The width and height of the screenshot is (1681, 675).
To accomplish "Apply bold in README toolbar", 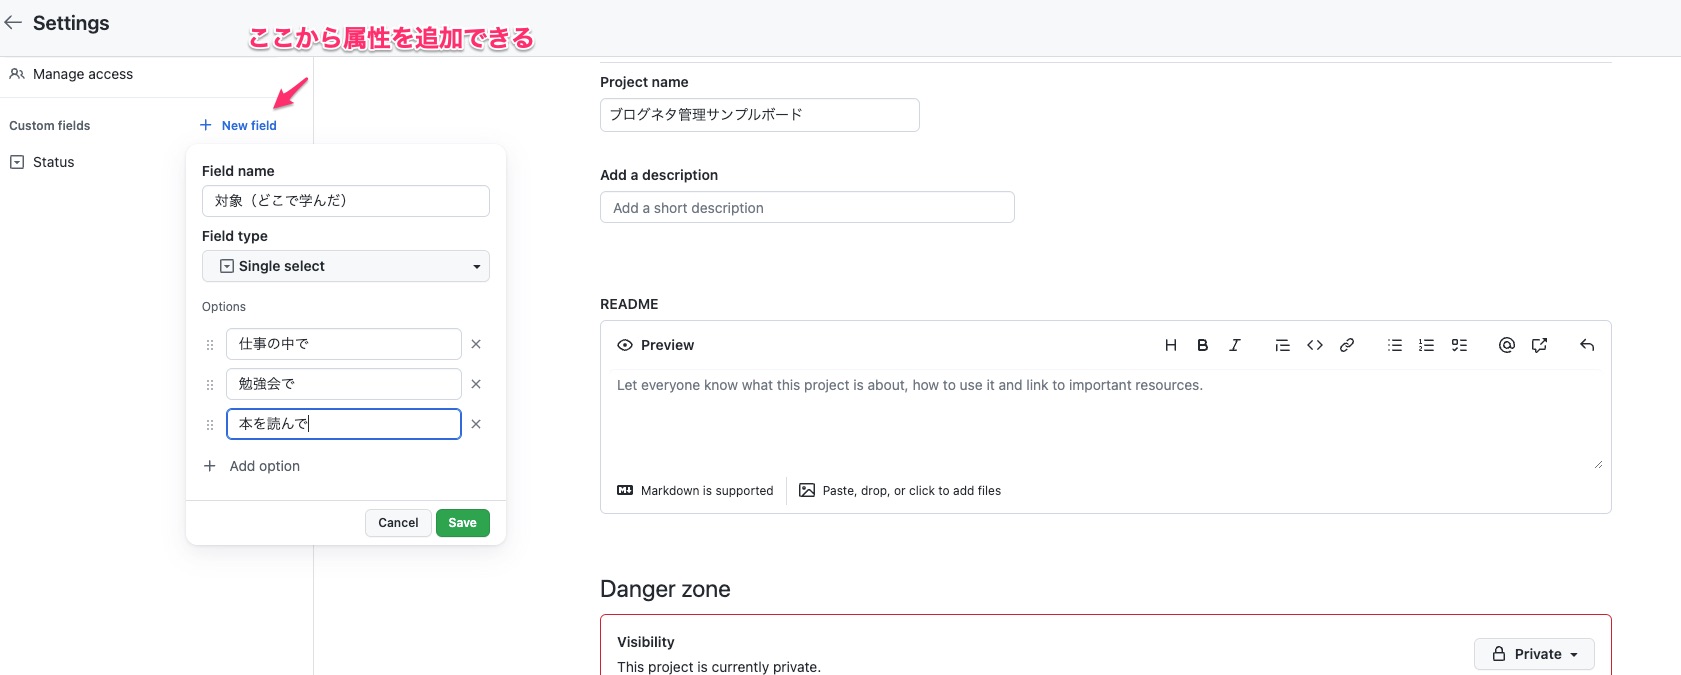I will pos(1203,345).
